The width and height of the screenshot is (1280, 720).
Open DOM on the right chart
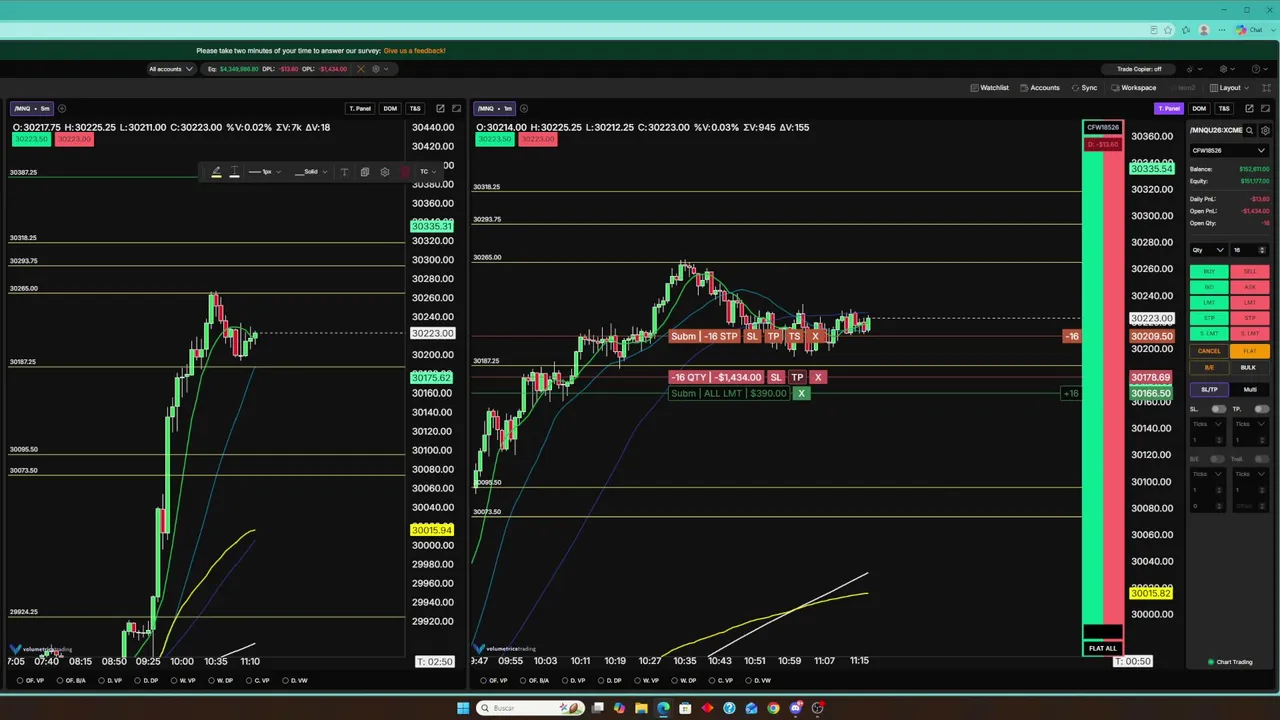click(1199, 108)
